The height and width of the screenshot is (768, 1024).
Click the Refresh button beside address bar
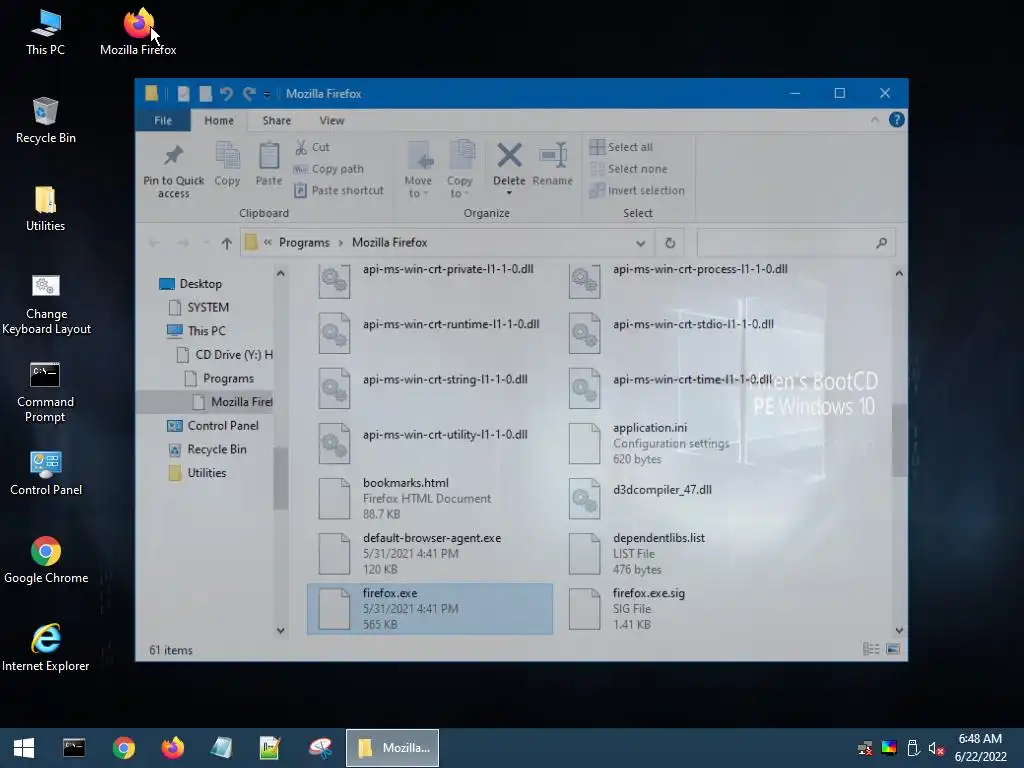(670, 243)
